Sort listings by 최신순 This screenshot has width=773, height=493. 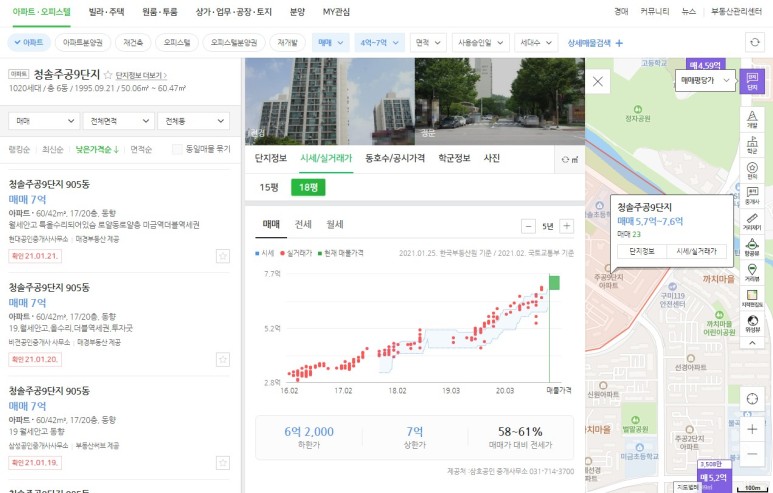coord(53,149)
